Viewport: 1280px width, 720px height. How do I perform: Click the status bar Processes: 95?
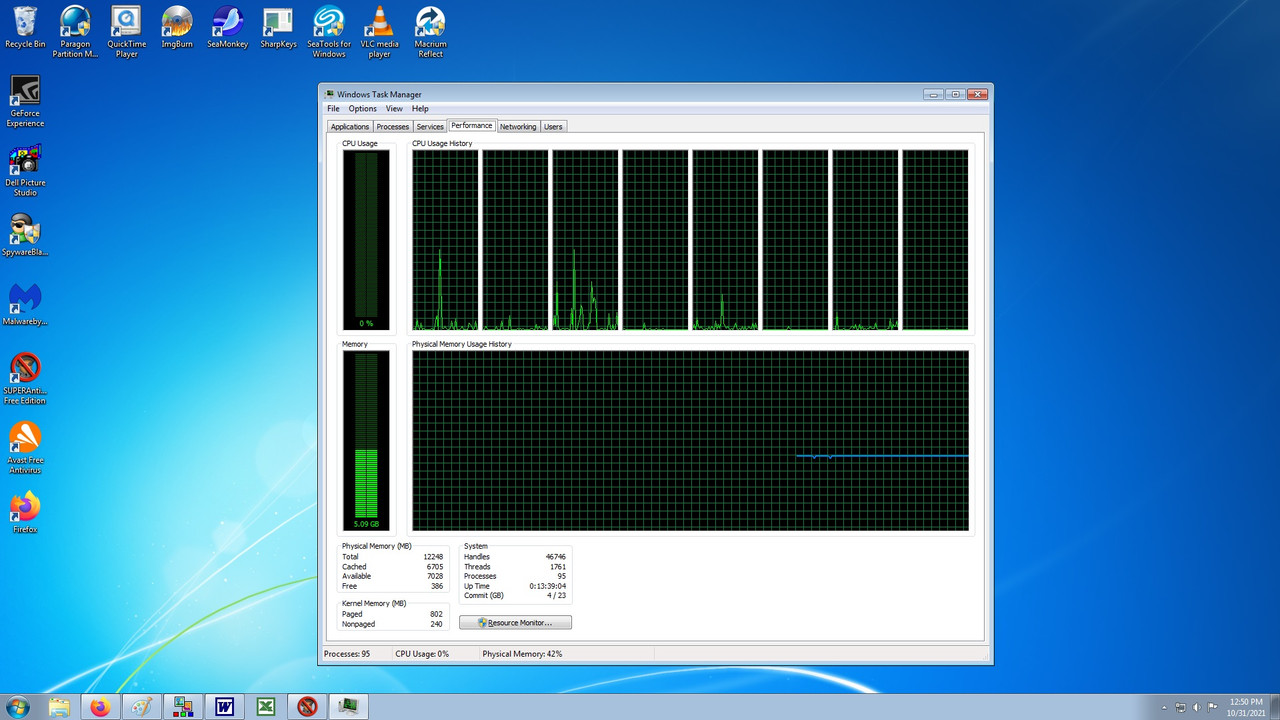click(347, 654)
